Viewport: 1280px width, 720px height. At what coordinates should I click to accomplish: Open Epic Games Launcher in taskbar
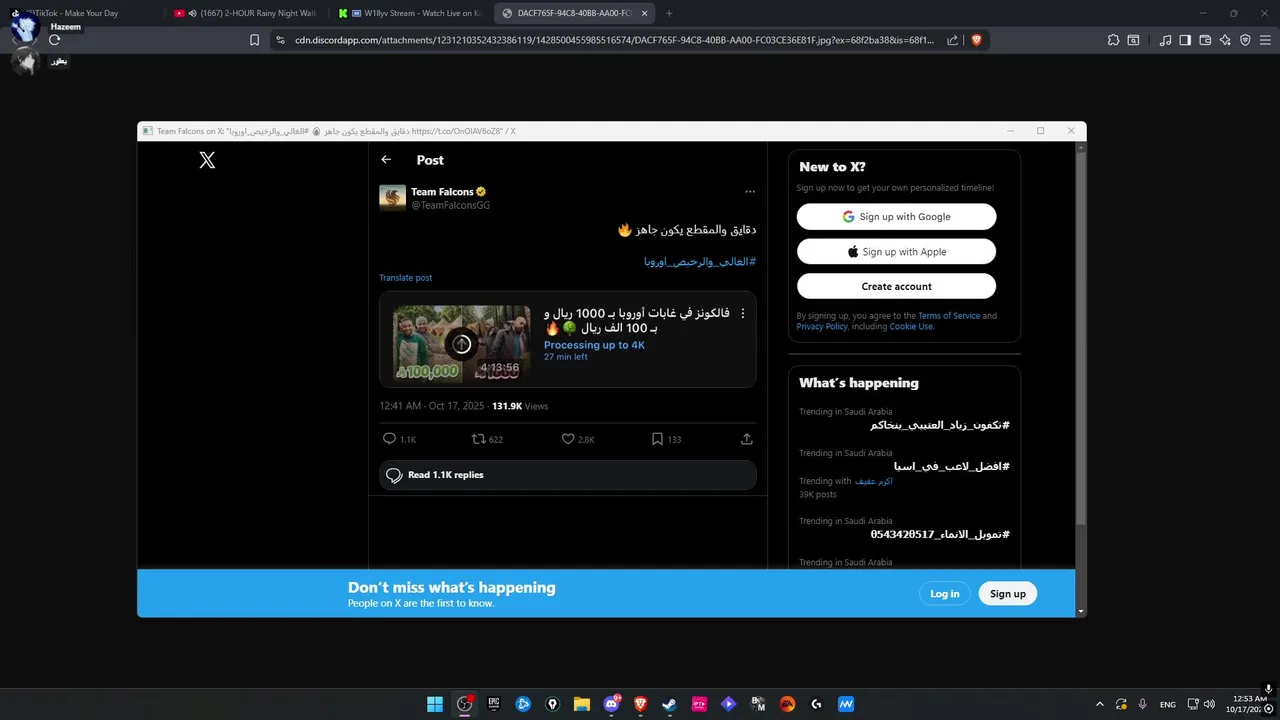pyautogui.click(x=494, y=704)
